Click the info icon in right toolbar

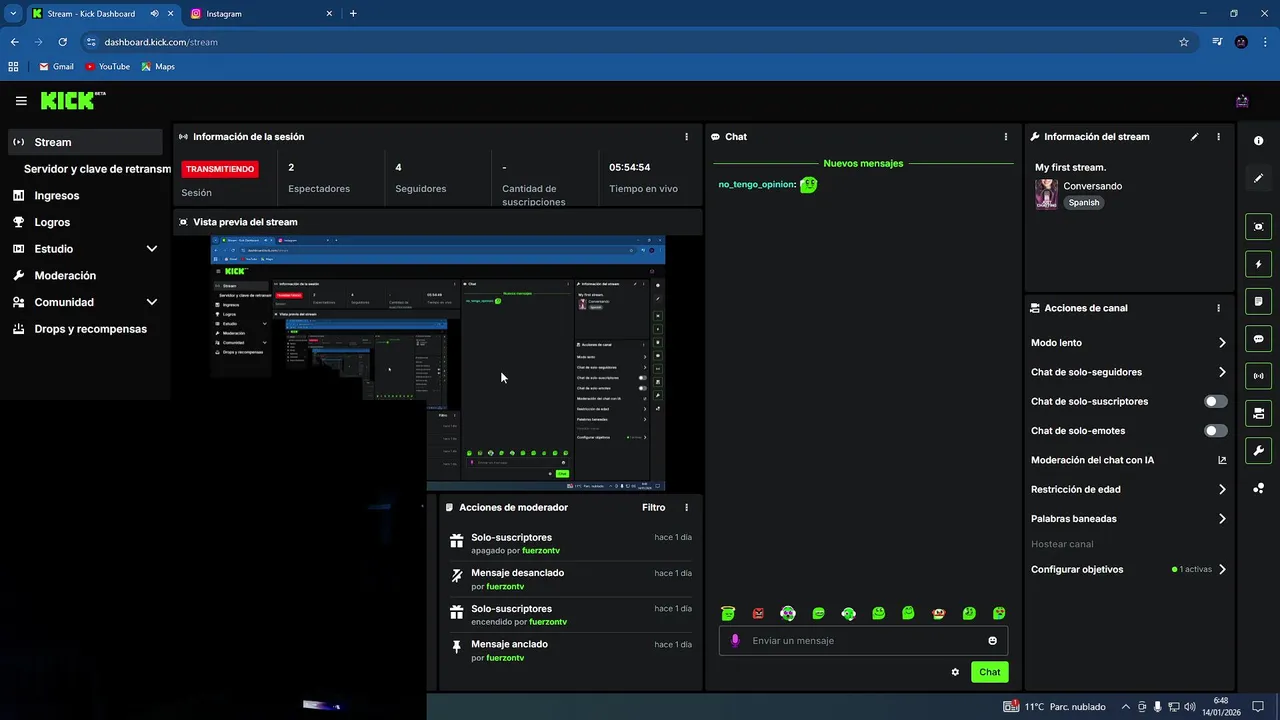1258,141
